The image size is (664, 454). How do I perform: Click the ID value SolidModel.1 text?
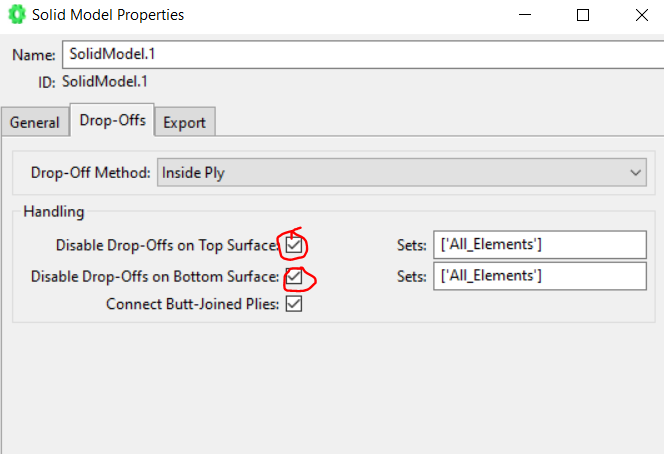105,82
